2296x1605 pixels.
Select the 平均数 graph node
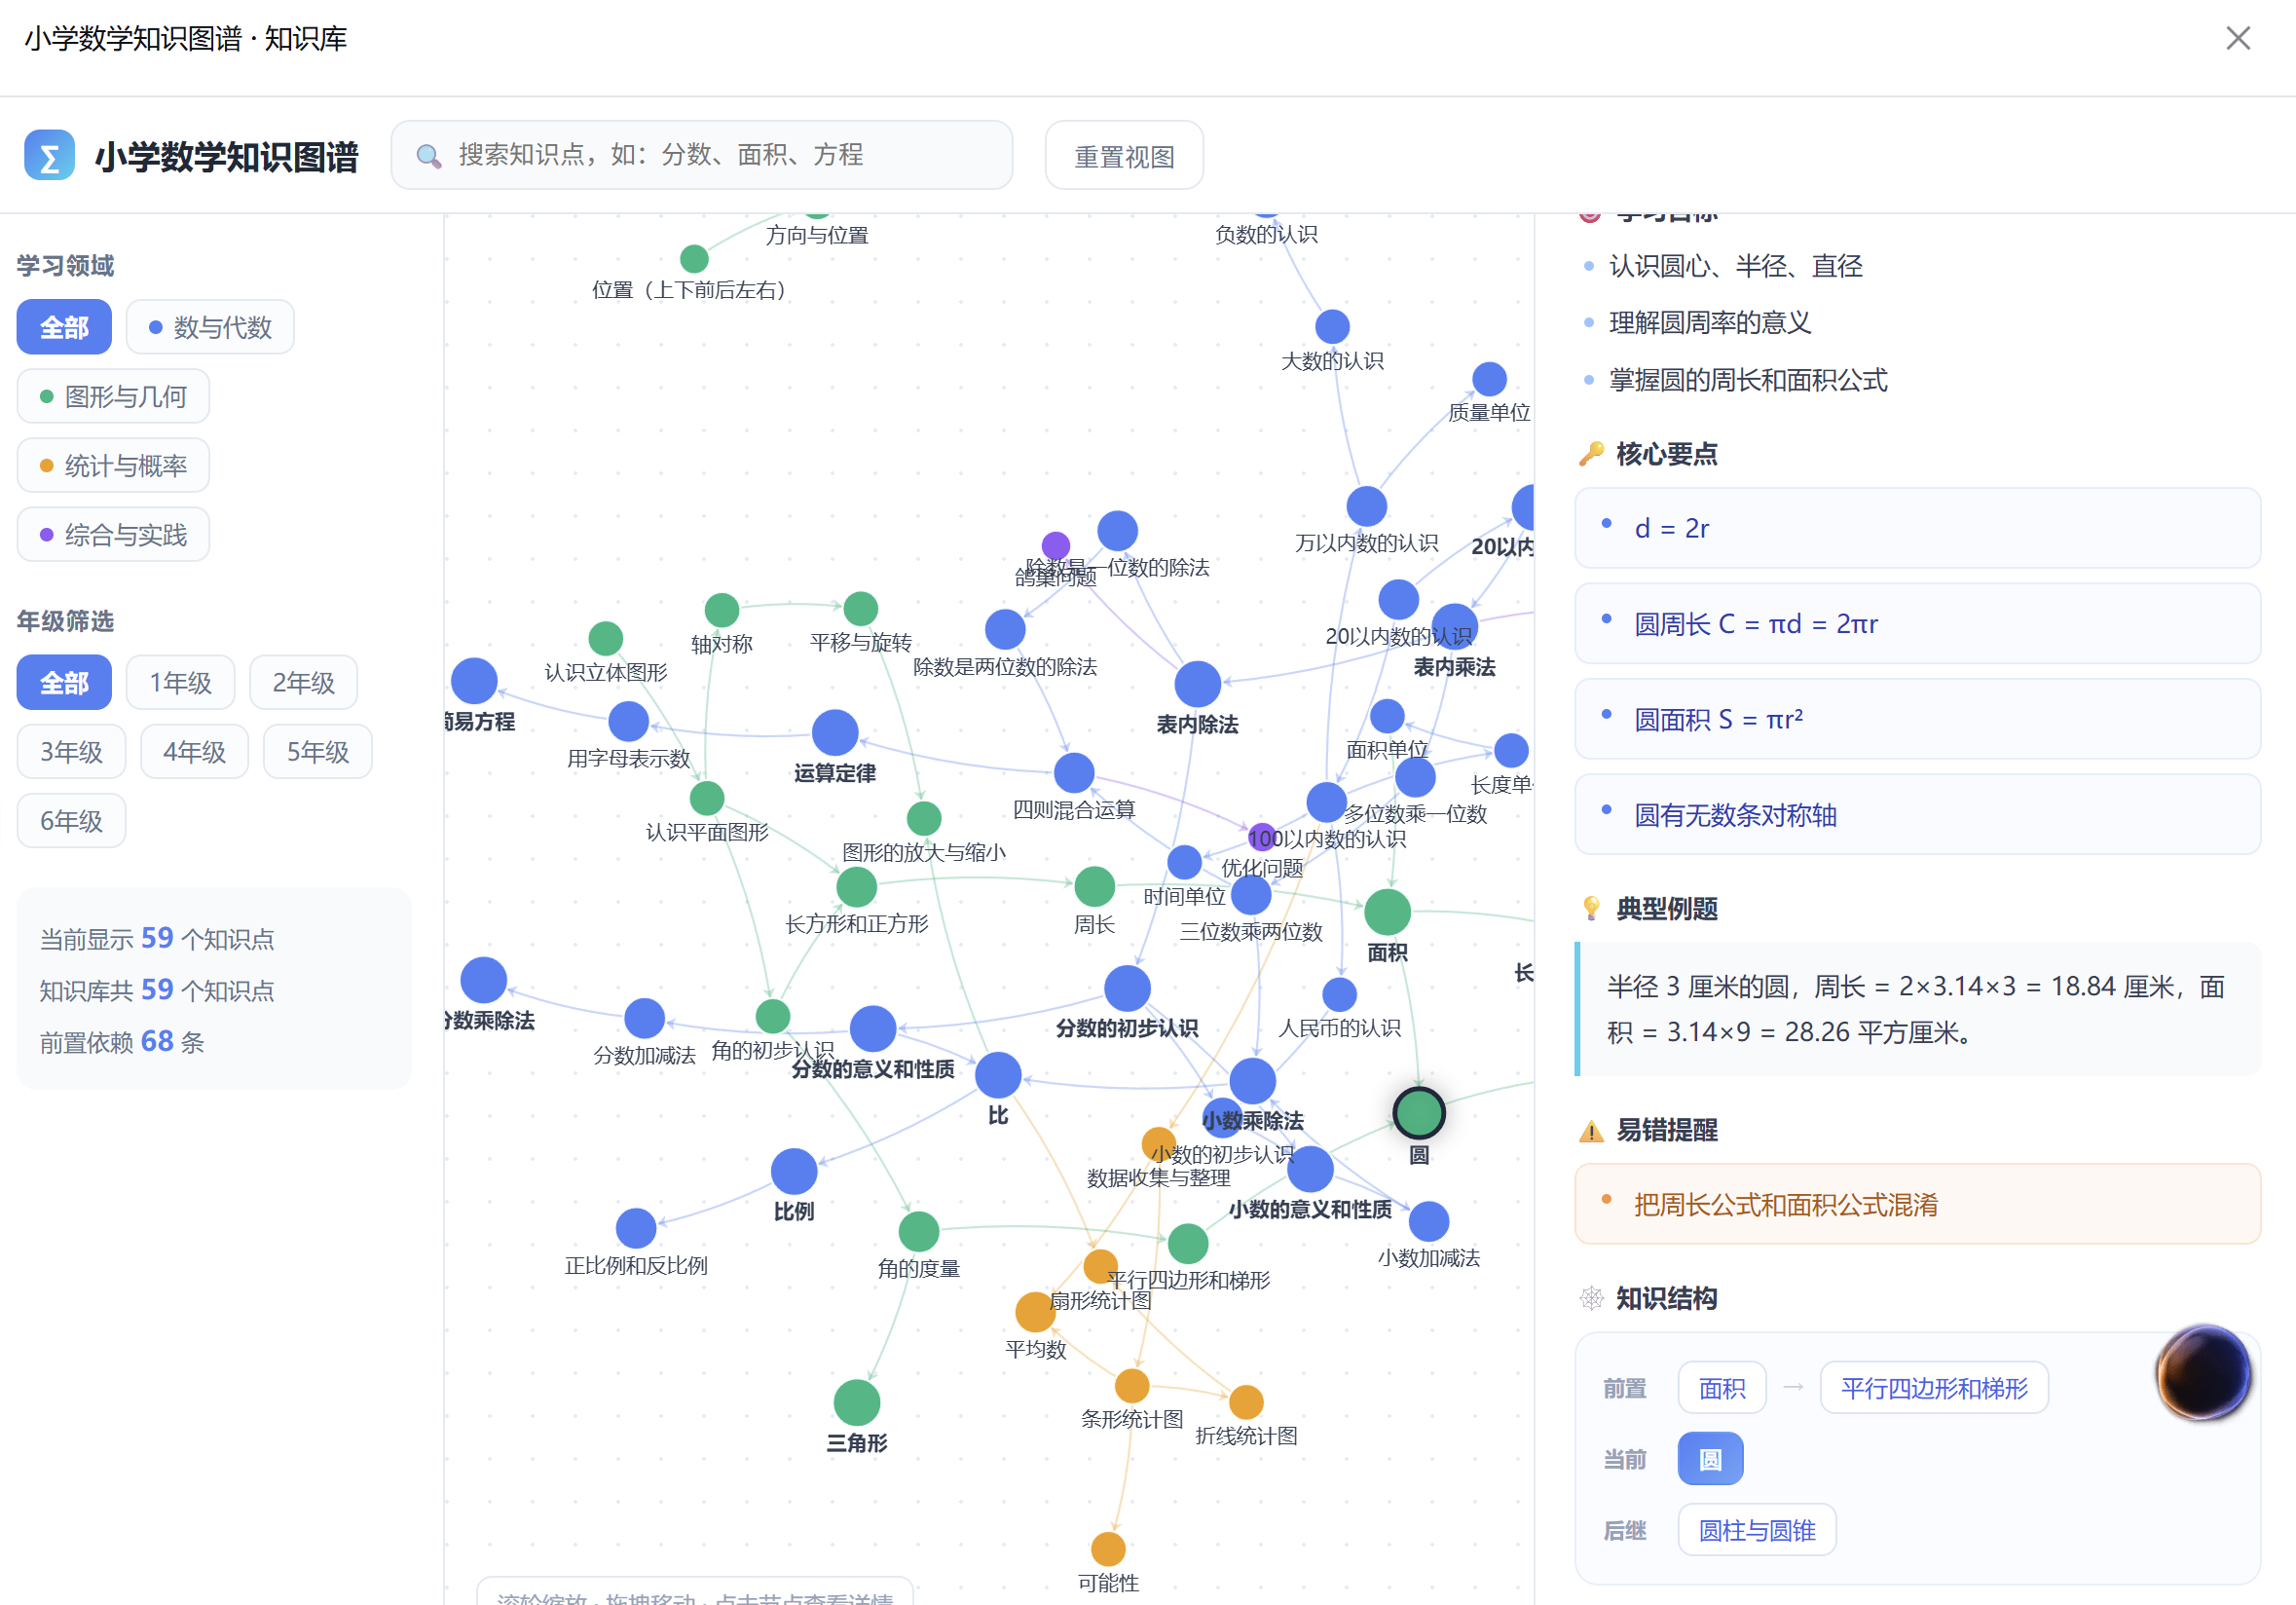point(1035,1311)
